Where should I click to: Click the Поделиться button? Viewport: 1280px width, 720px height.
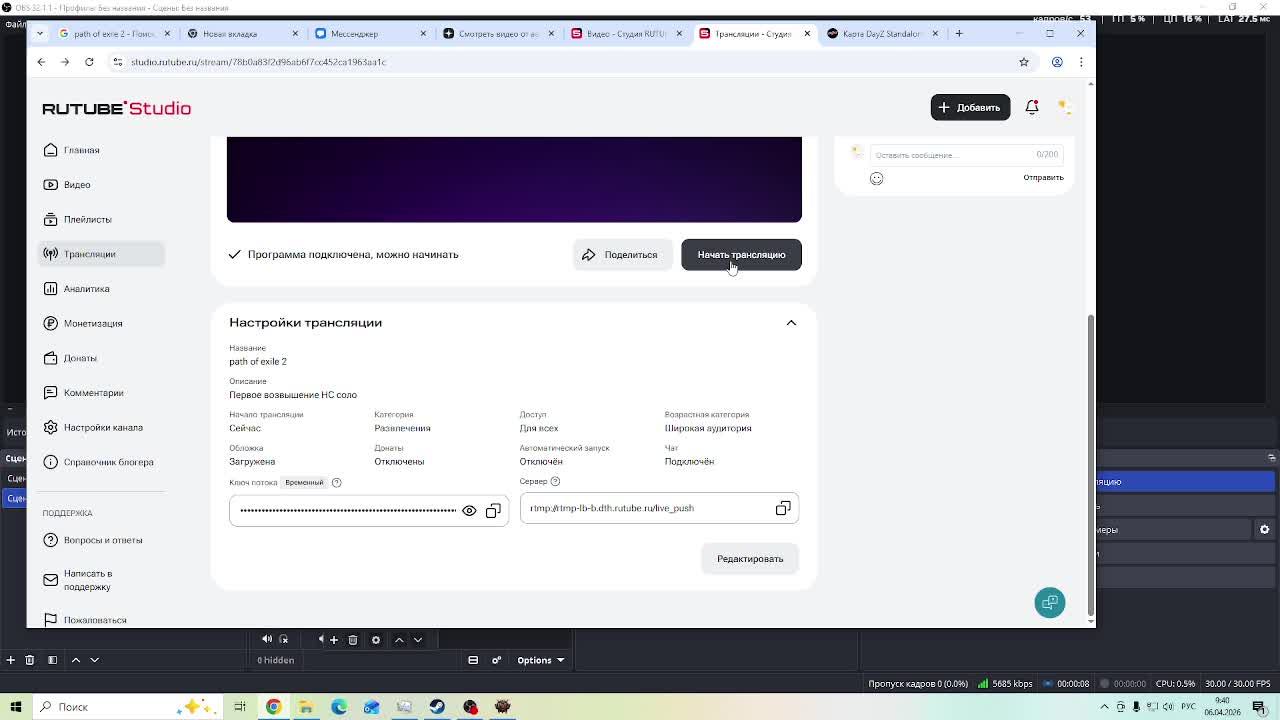pos(621,255)
